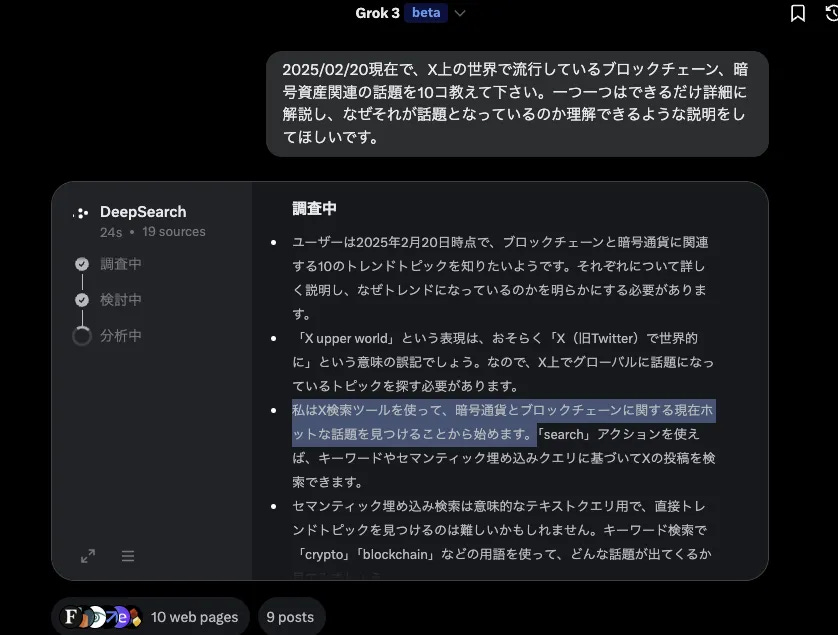Click the DeepSearch heading

point(143,212)
